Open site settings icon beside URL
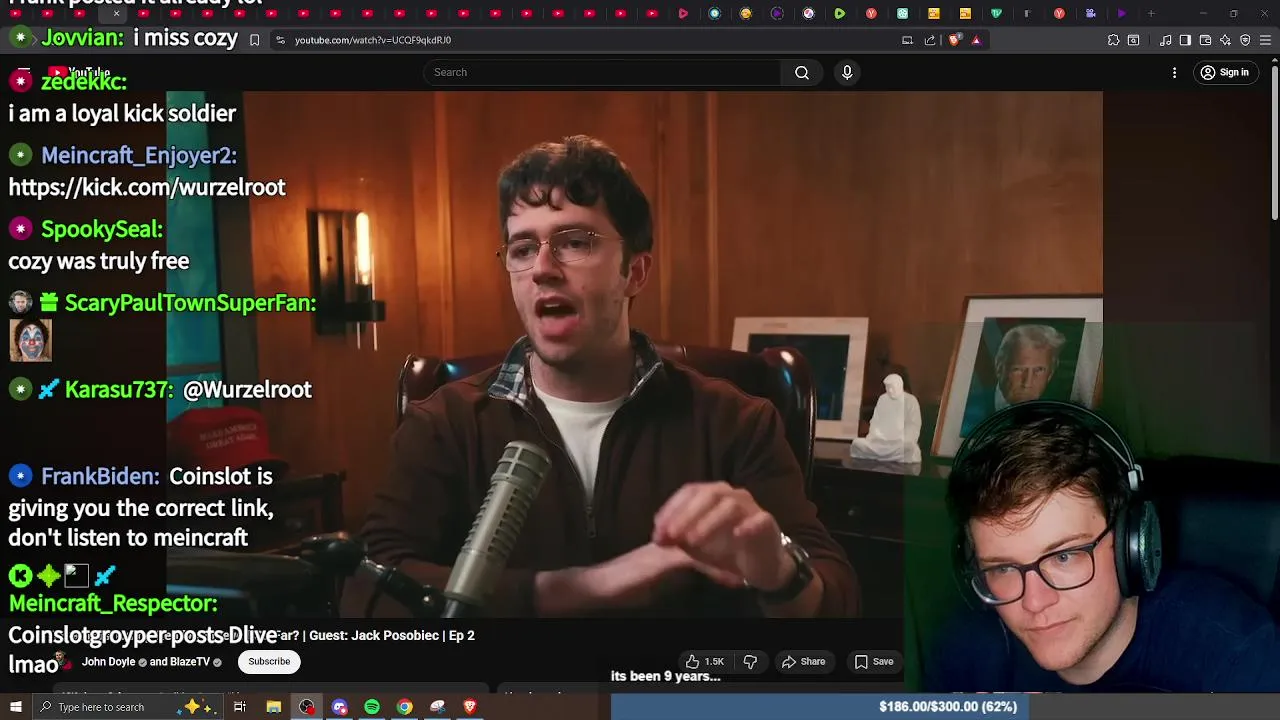1280x720 pixels. pos(280,40)
